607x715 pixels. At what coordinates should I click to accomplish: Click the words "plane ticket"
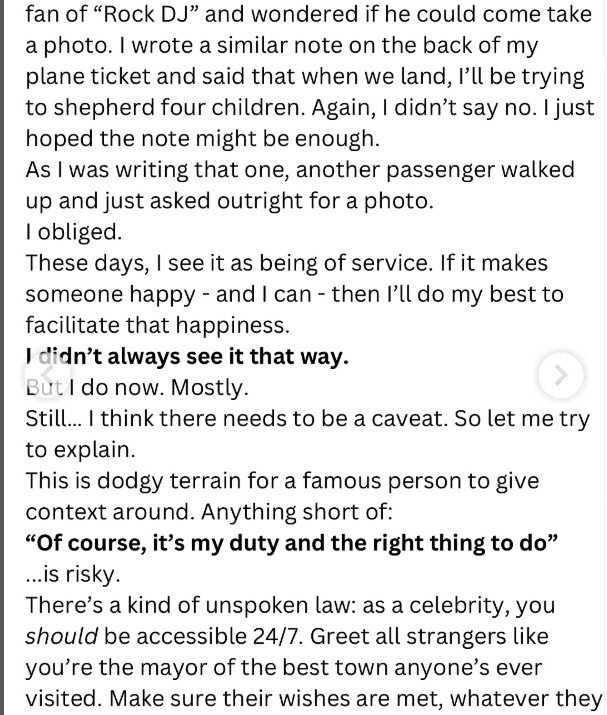click(88, 77)
